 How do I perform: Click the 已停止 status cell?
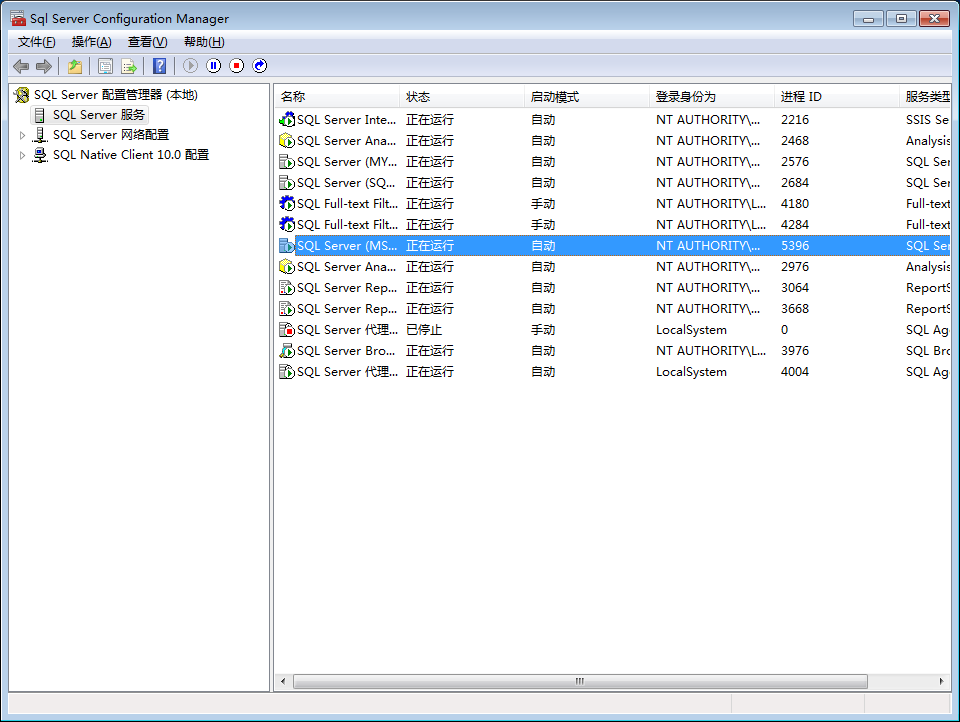point(424,329)
